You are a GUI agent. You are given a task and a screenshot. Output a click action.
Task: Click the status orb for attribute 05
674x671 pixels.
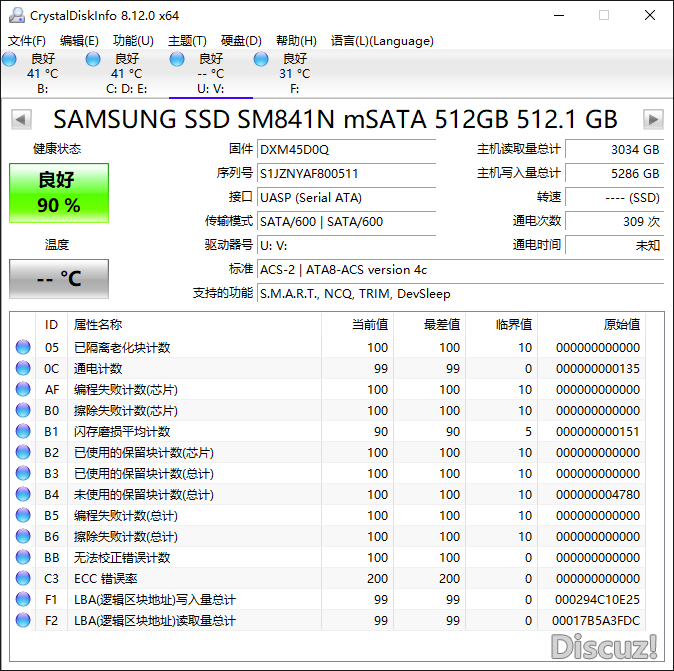pos(23,348)
